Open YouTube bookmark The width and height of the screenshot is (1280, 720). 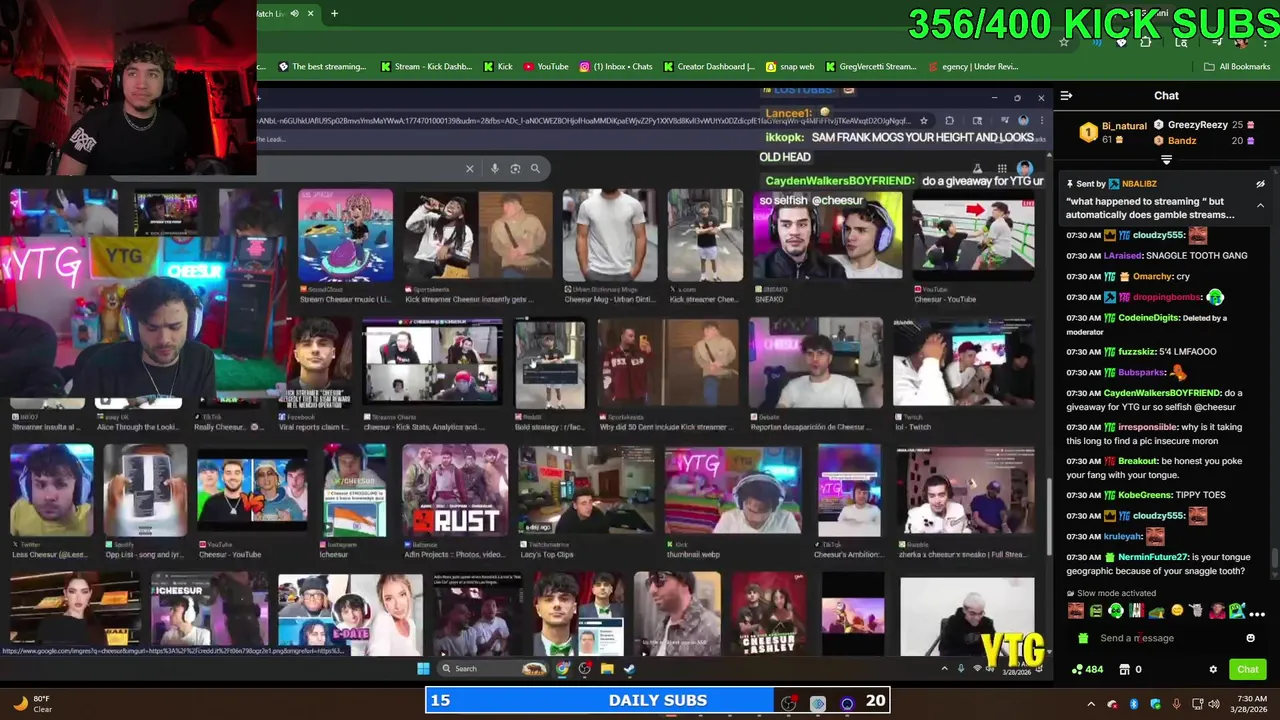(546, 66)
